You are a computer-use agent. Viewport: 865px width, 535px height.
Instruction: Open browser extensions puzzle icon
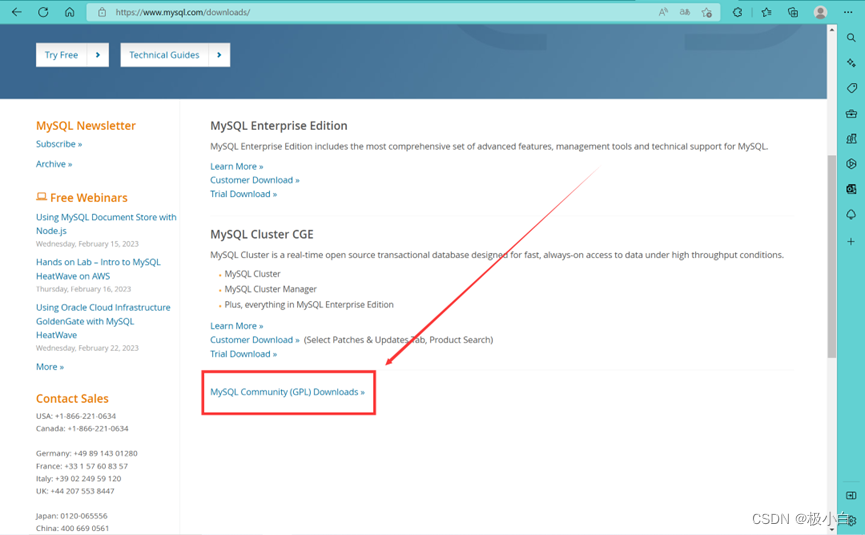[738, 12]
